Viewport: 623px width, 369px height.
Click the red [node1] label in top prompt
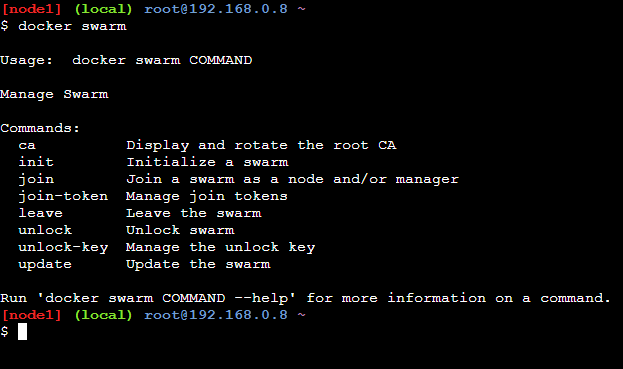click(32, 9)
